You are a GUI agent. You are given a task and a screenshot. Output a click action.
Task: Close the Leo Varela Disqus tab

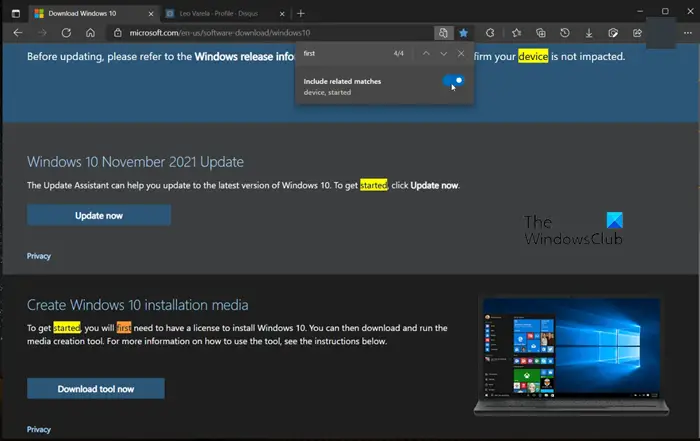[282, 14]
